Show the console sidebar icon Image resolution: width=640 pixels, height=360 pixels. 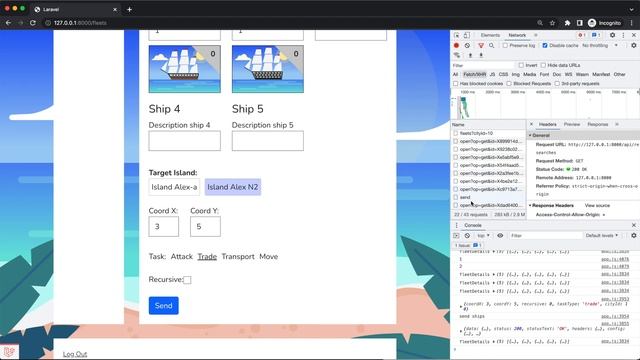pyautogui.click(x=456, y=236)
